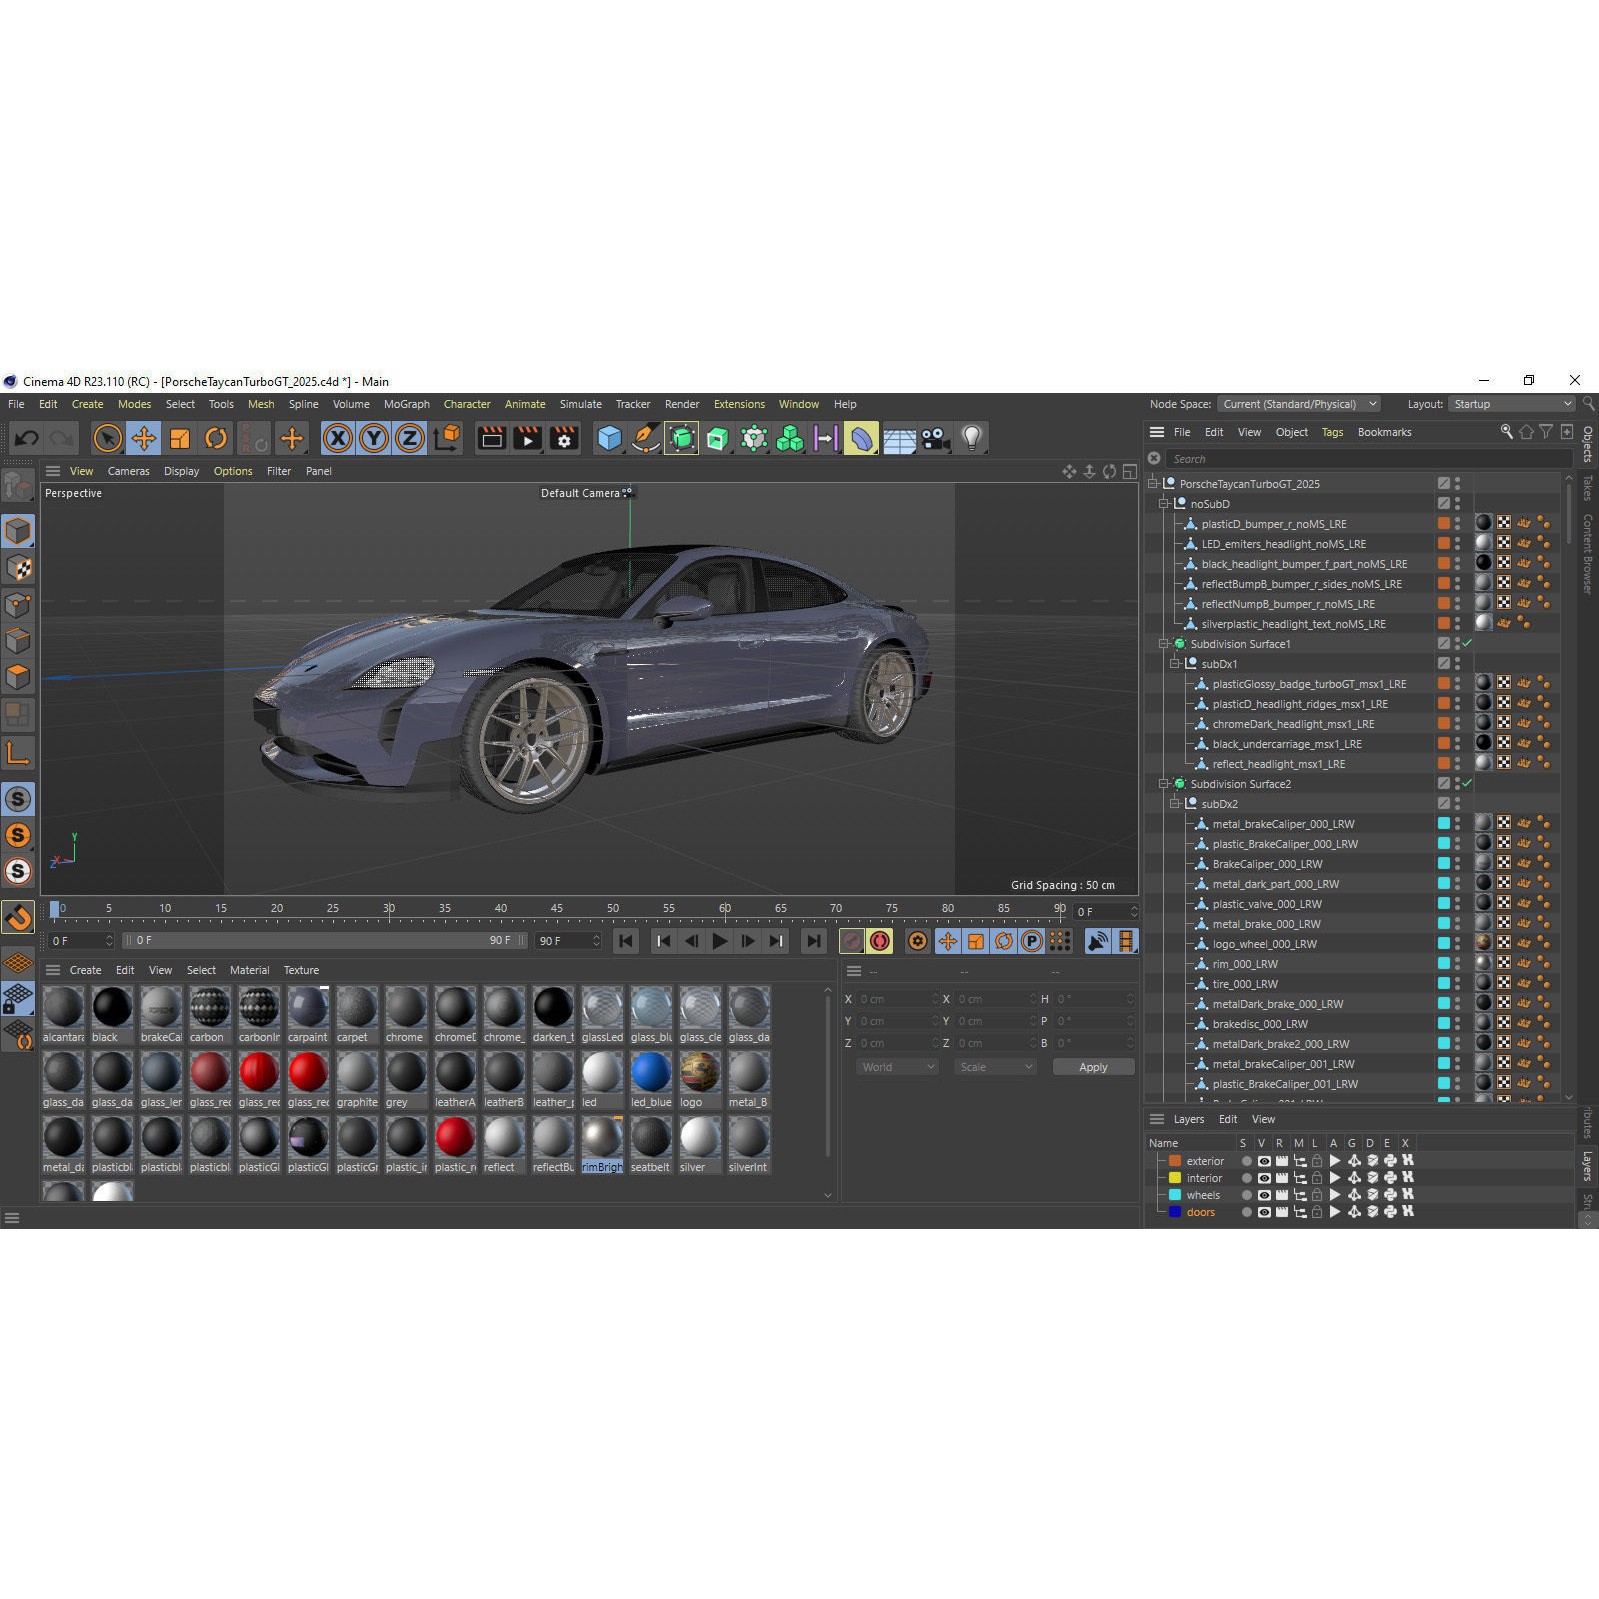Select the Move tool
This screenshot has width=1599, height=1599.
[x=144, y=438]
